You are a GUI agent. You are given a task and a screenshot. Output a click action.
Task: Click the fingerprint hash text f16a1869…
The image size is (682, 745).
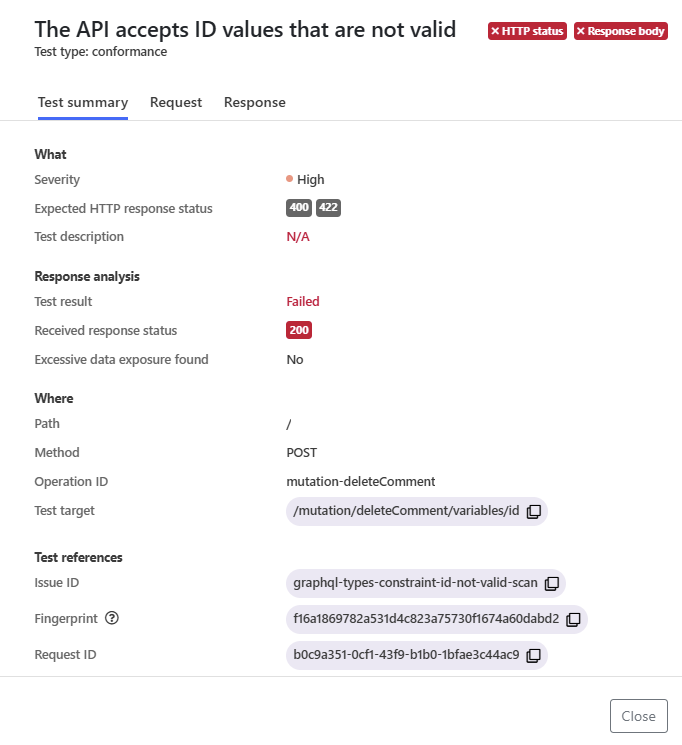426,619
